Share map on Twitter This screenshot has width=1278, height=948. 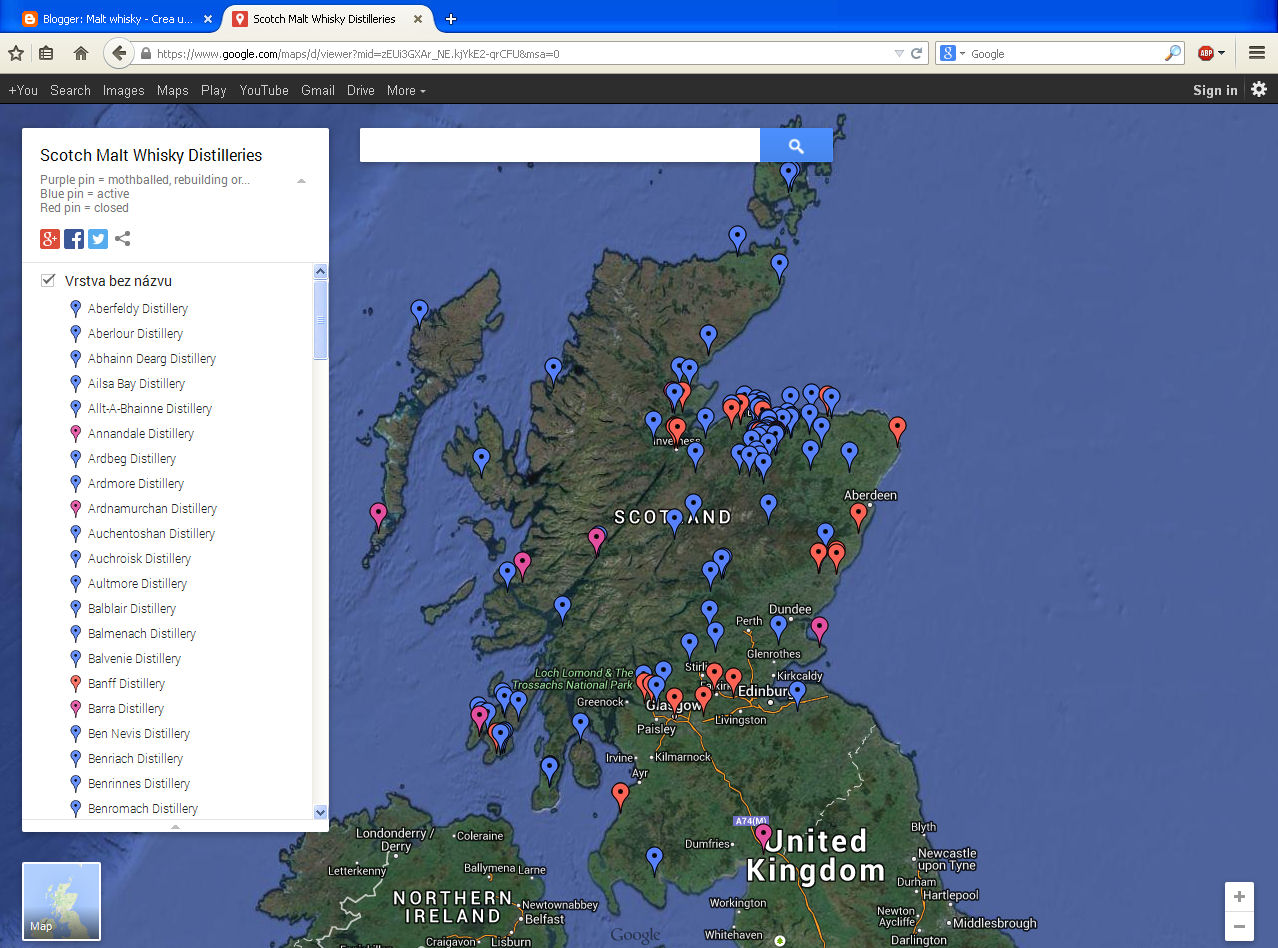[x=98, y=239]
